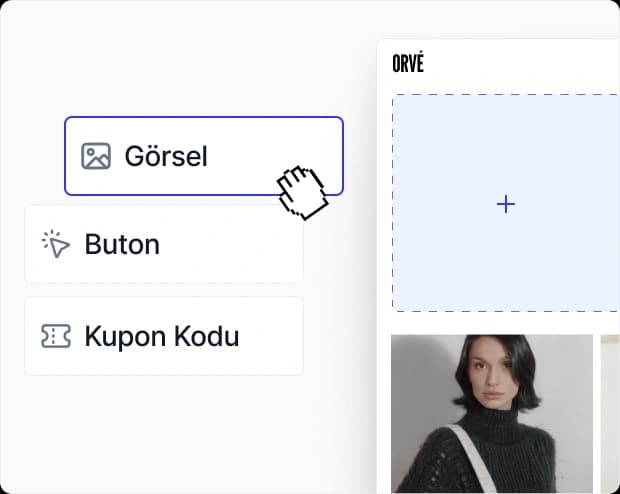Click the plus icon in the drop zone

click(x=506, y=204)
